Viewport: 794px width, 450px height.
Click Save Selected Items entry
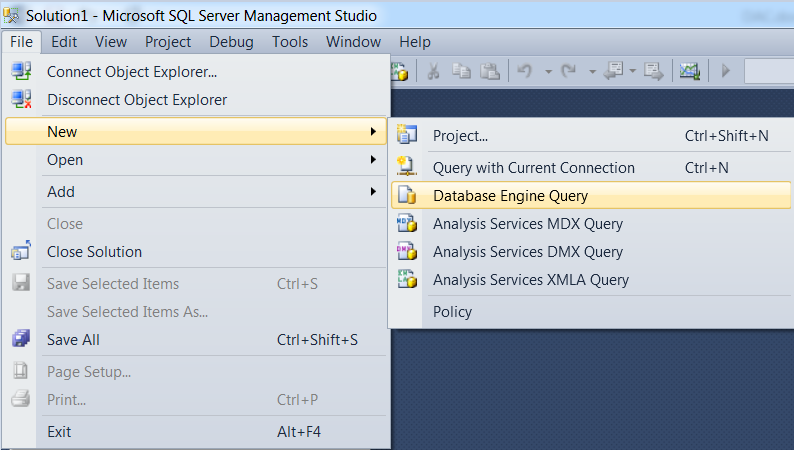tap(196, 283)
